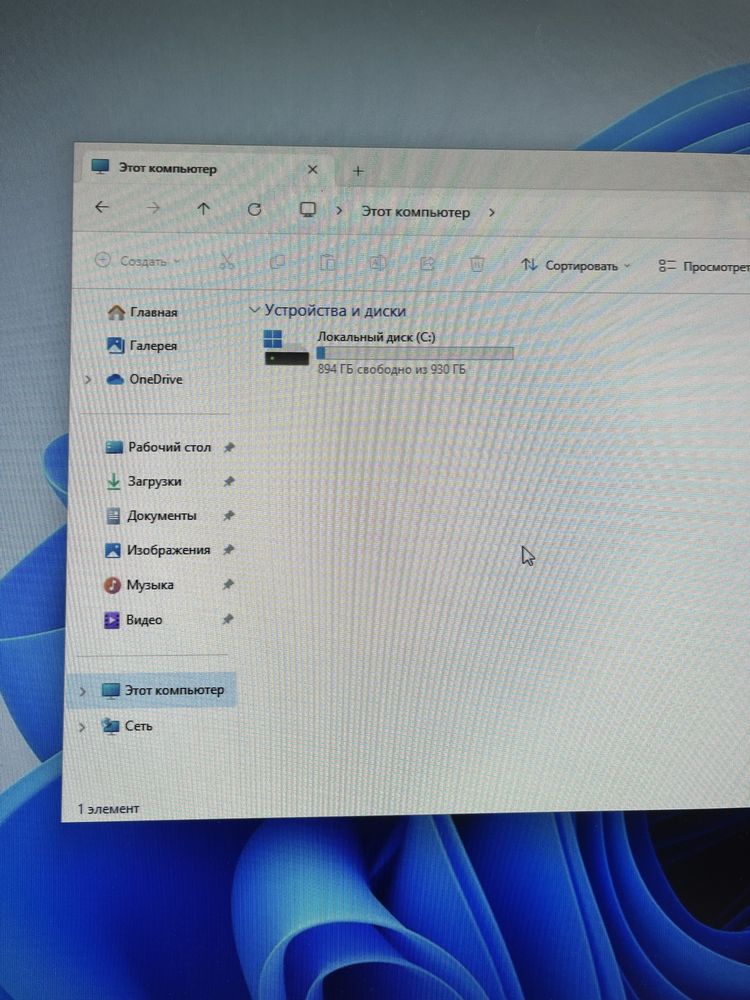Click the 1 элемент status text
Image resolution: width=750 pixels, height=1000 pixels.
(108, 809)
